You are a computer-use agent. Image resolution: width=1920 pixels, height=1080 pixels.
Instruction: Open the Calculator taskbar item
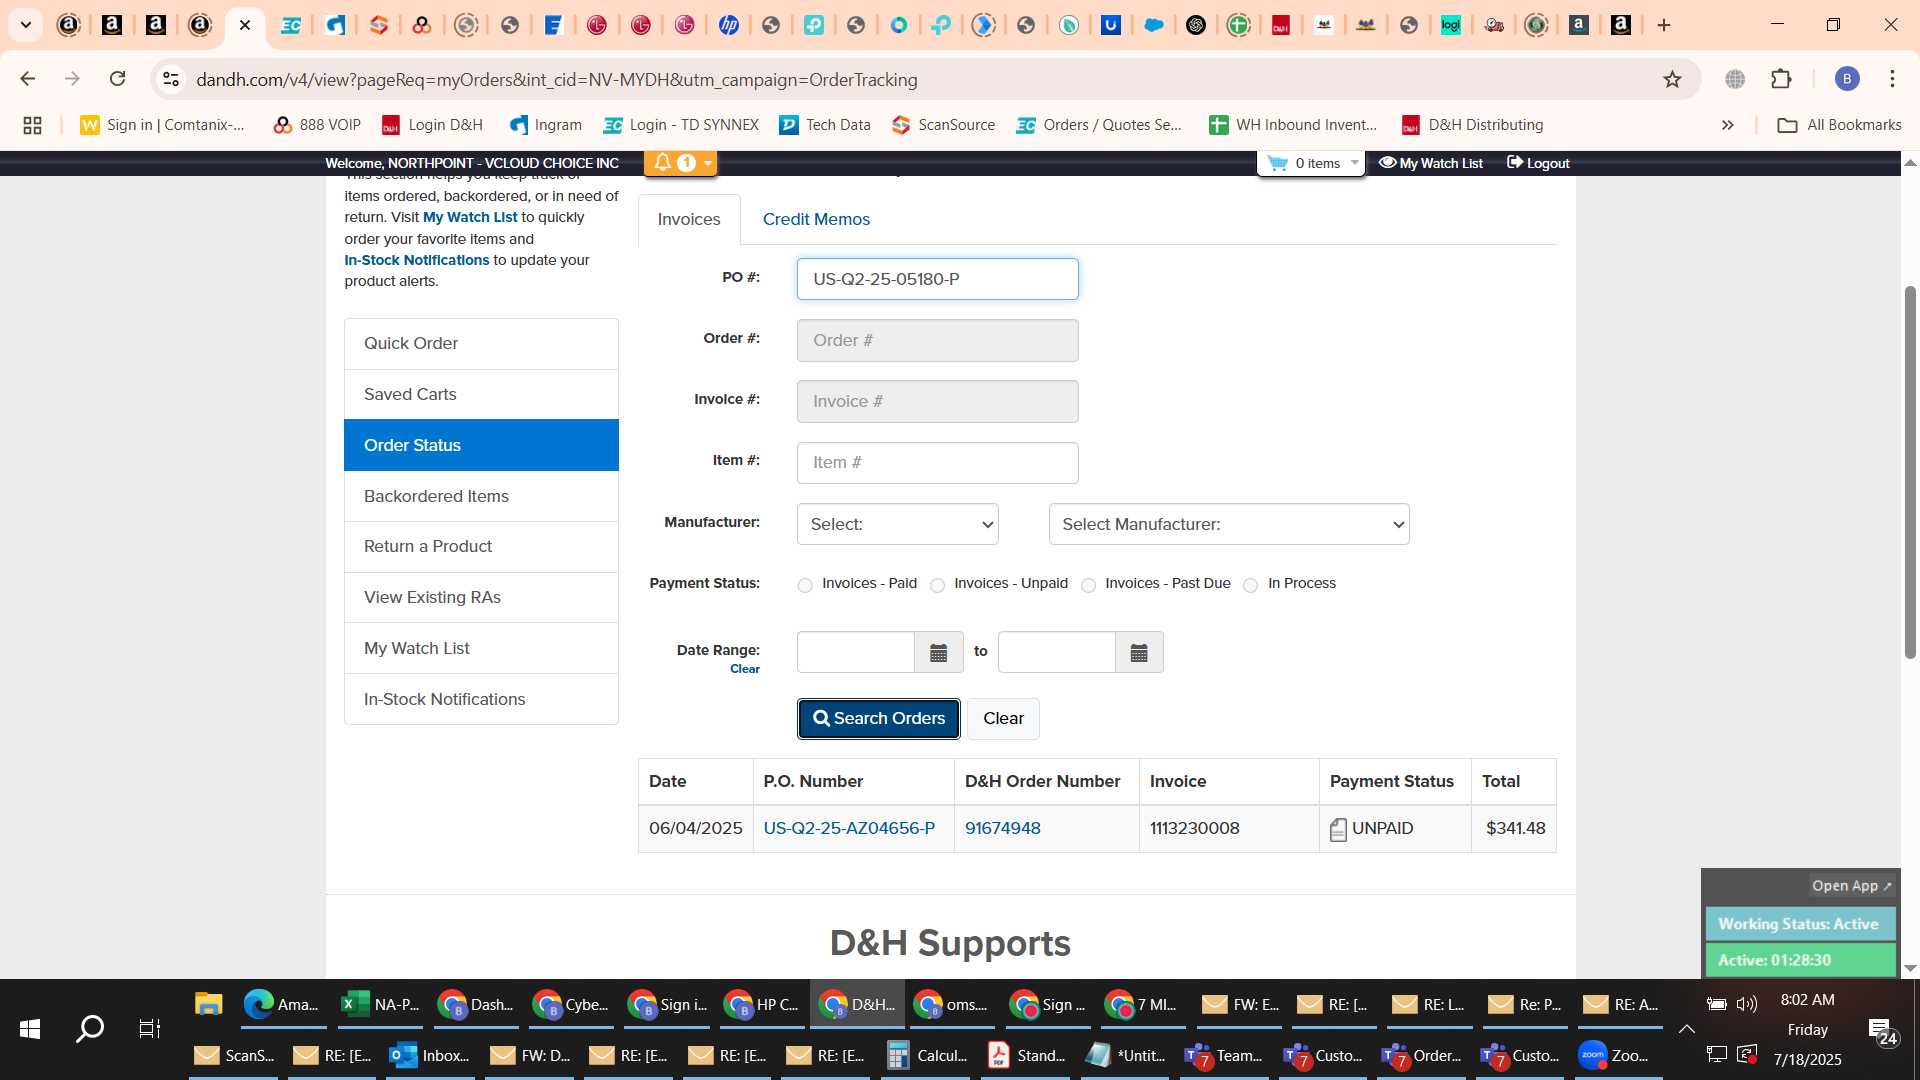tap(927, 1055)
